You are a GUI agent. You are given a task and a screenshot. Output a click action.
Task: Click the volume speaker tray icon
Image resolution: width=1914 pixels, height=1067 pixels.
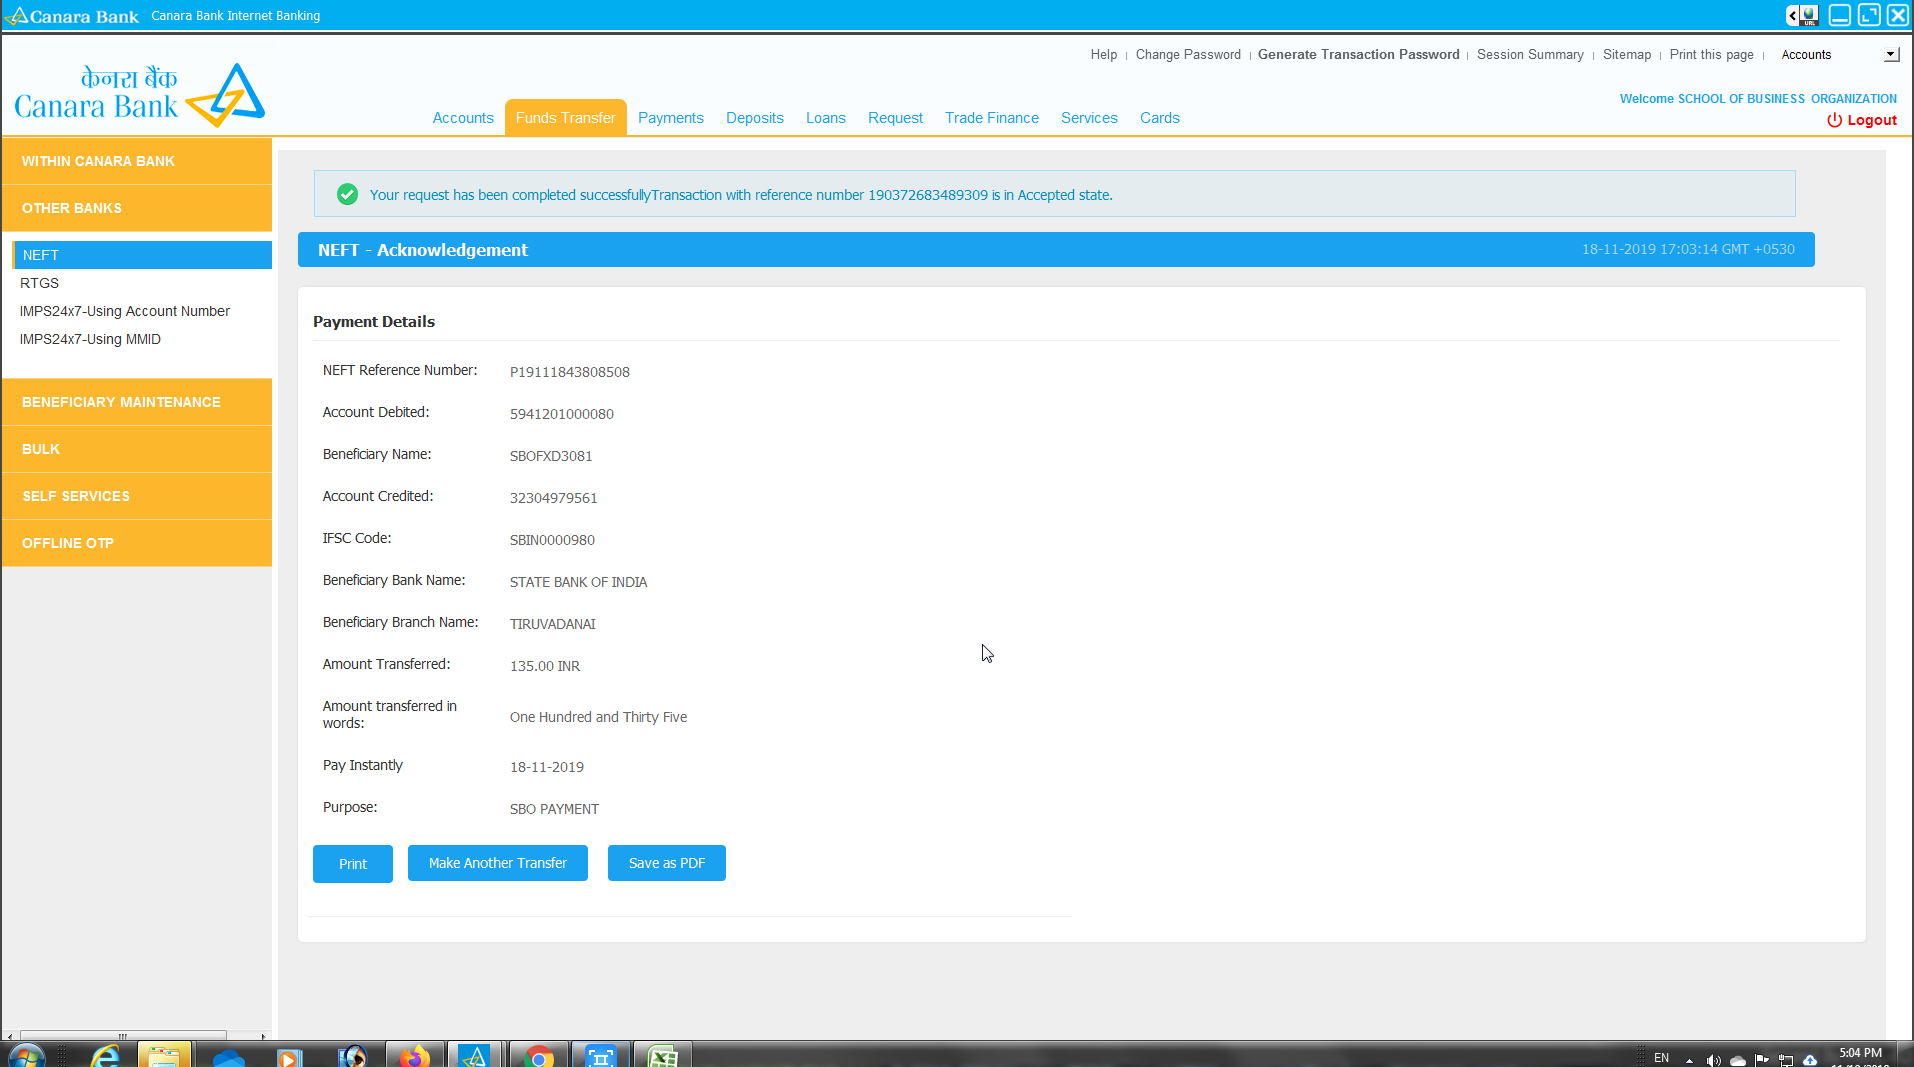[1713, 1060]
